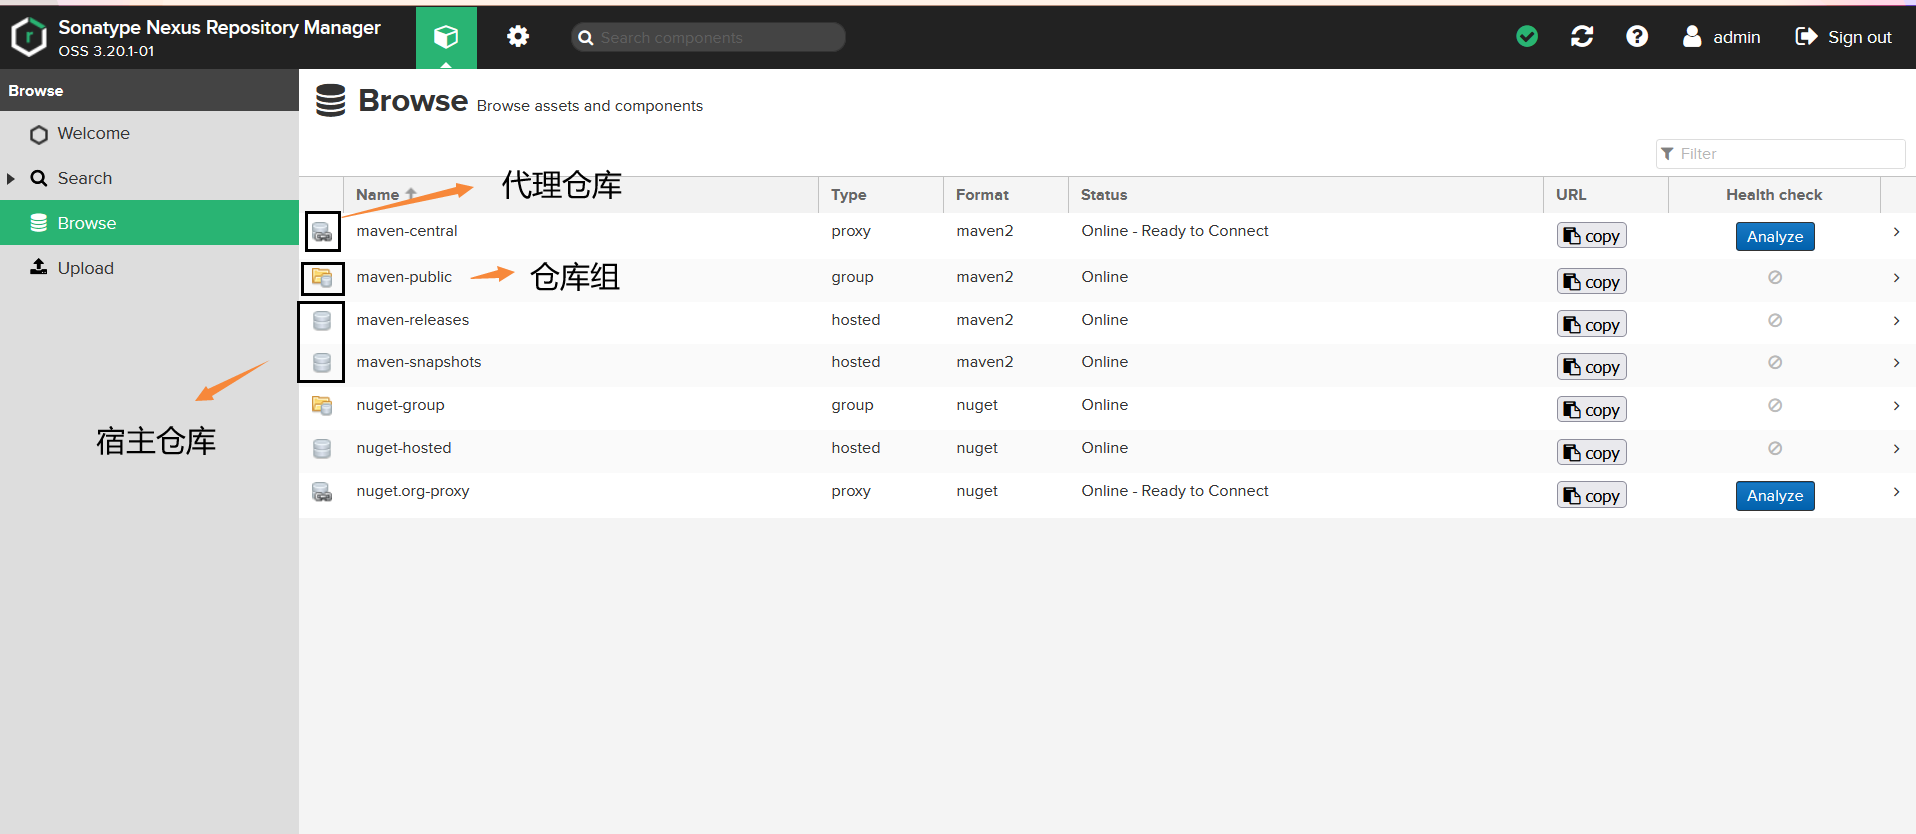Open the maven-releases repository row
The image size is (1916, 834).
click(1107, 323)
